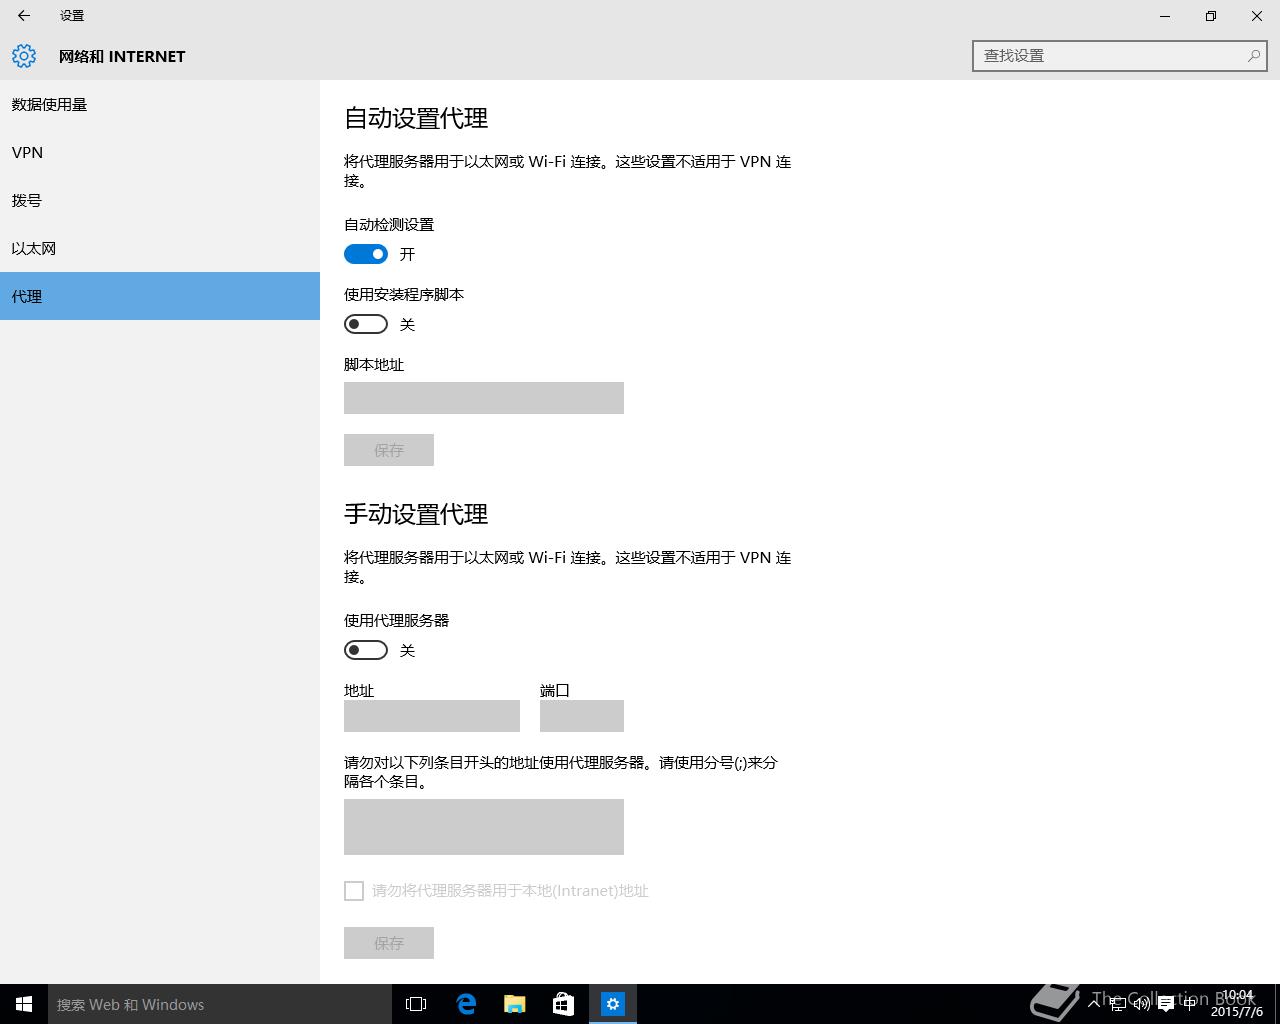Click 保存 button under 脚本地址
The image size is (1280, 1024).
[x=389, y=450]
